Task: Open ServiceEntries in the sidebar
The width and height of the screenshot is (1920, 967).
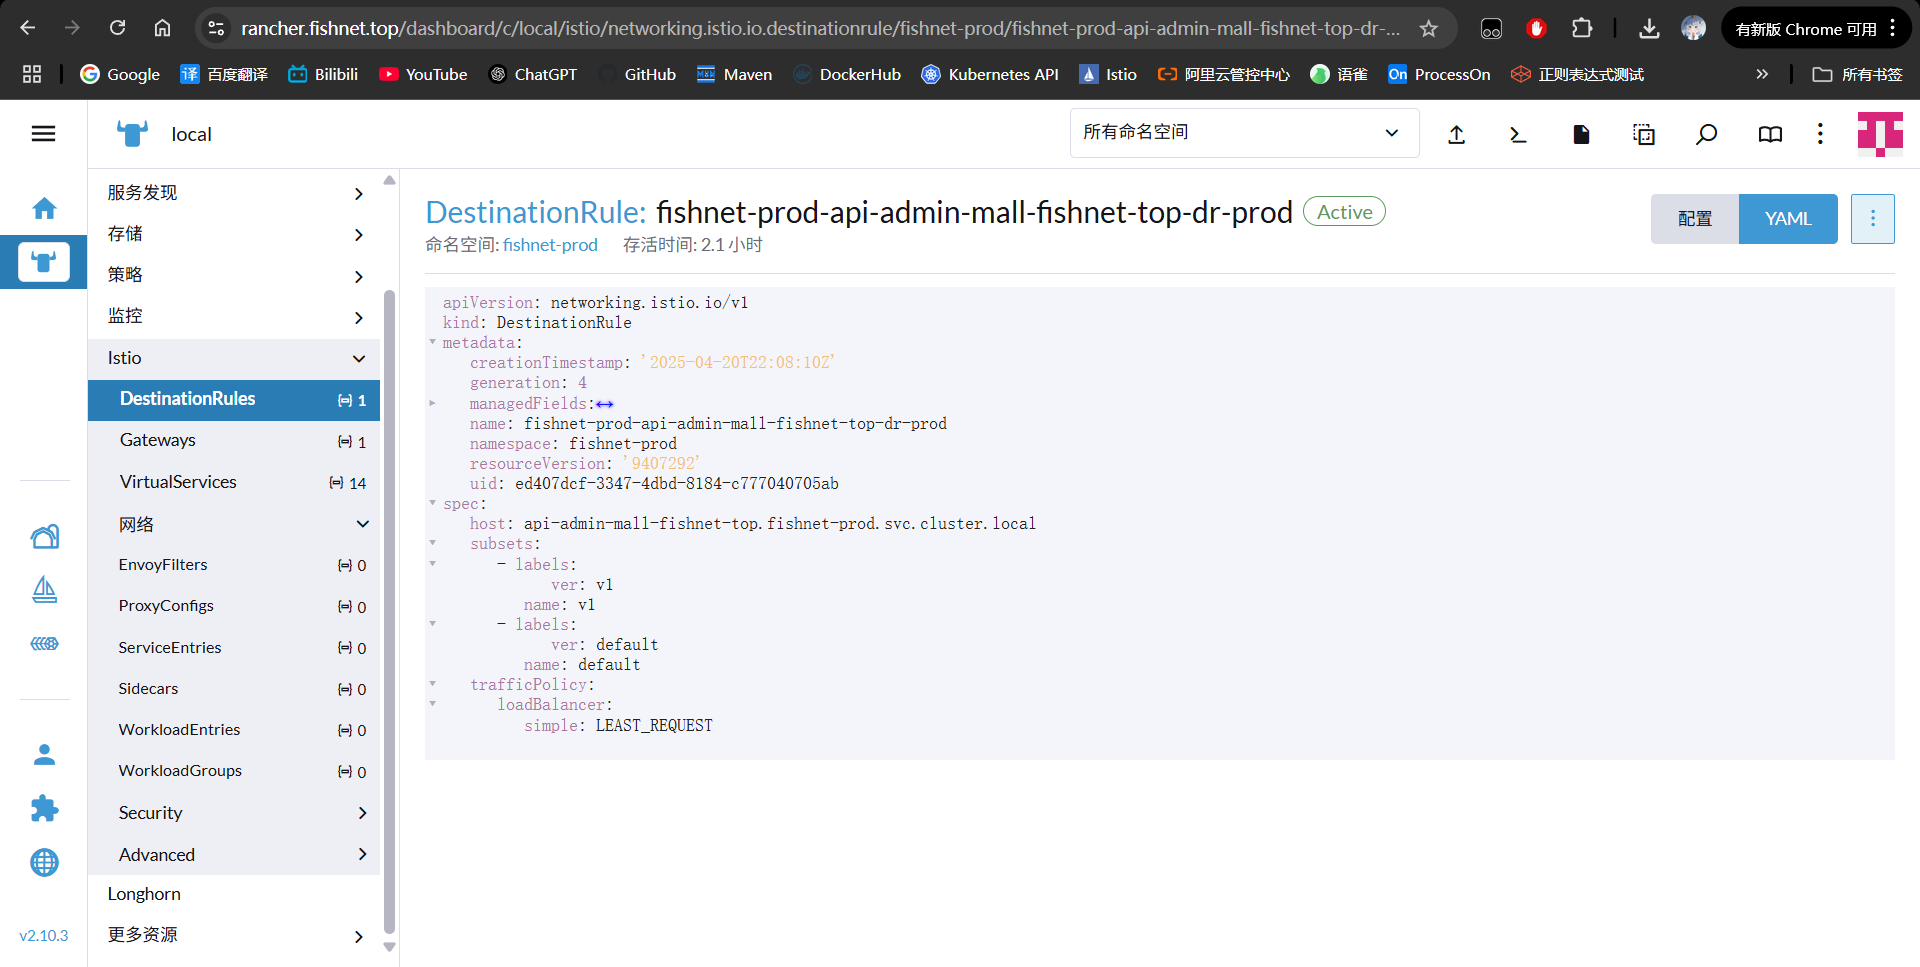Action: [234, 648]
